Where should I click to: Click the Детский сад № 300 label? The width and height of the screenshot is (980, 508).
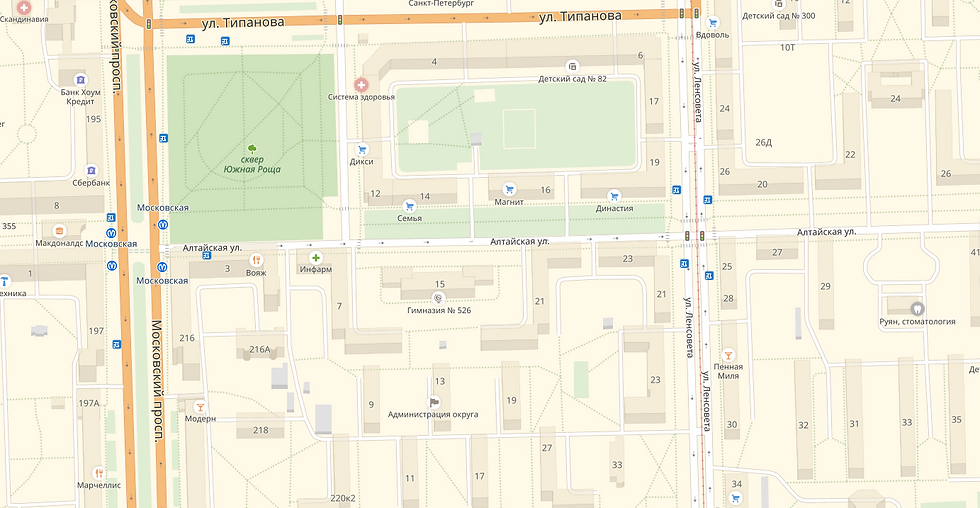tap(779, 16)
